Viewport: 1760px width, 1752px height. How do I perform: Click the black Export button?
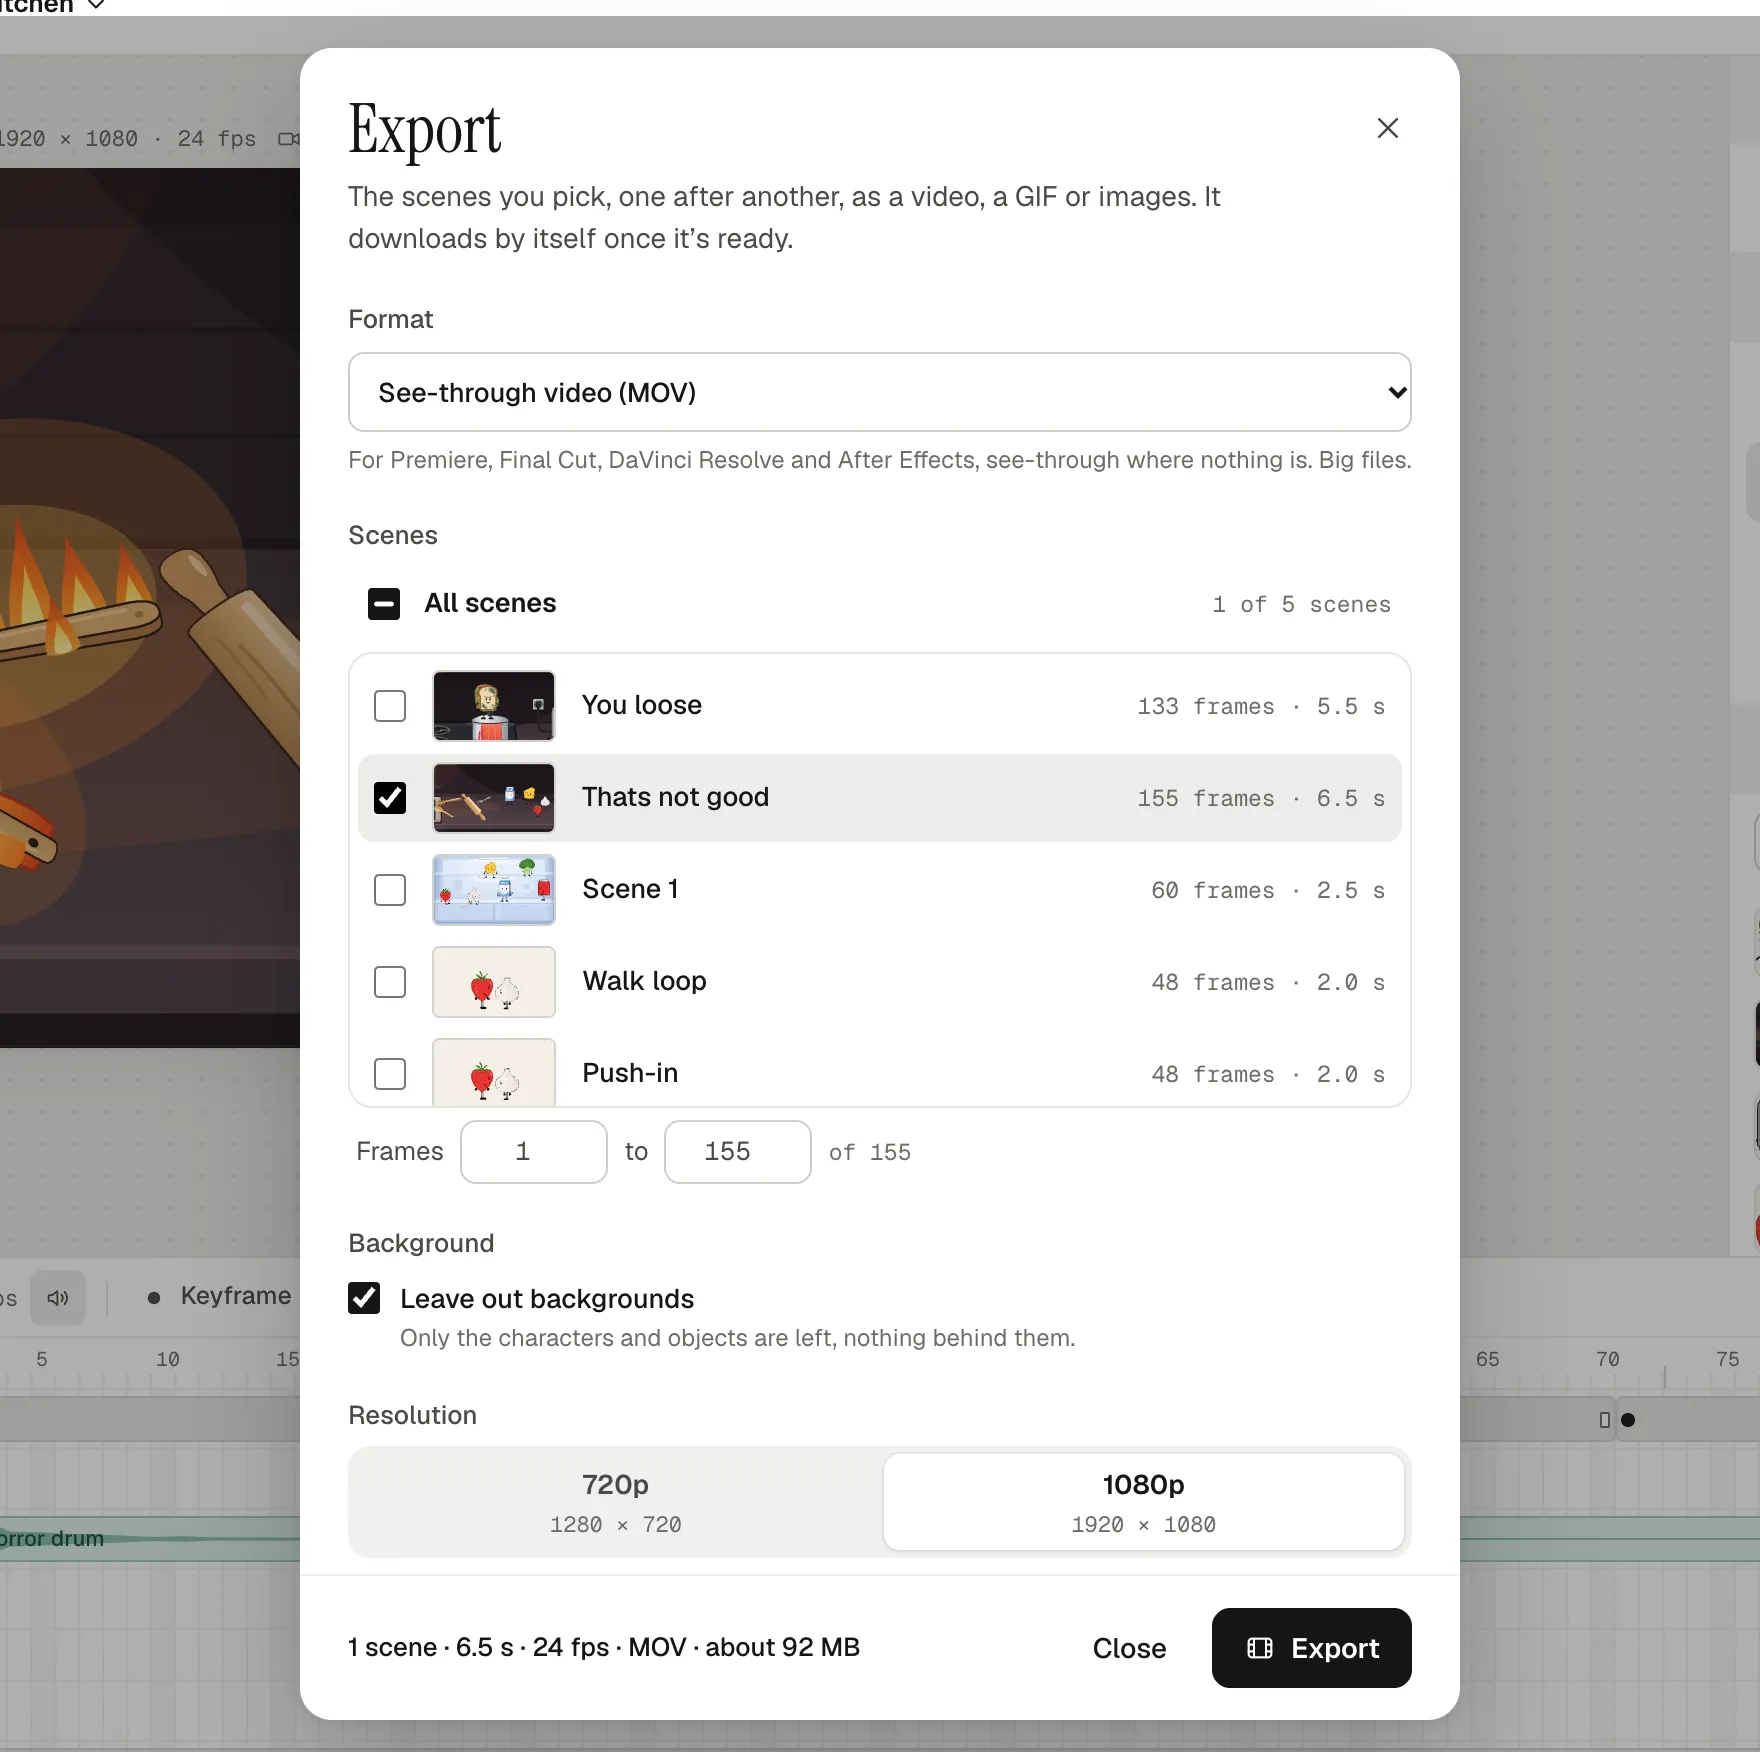pos(1312,1648)
